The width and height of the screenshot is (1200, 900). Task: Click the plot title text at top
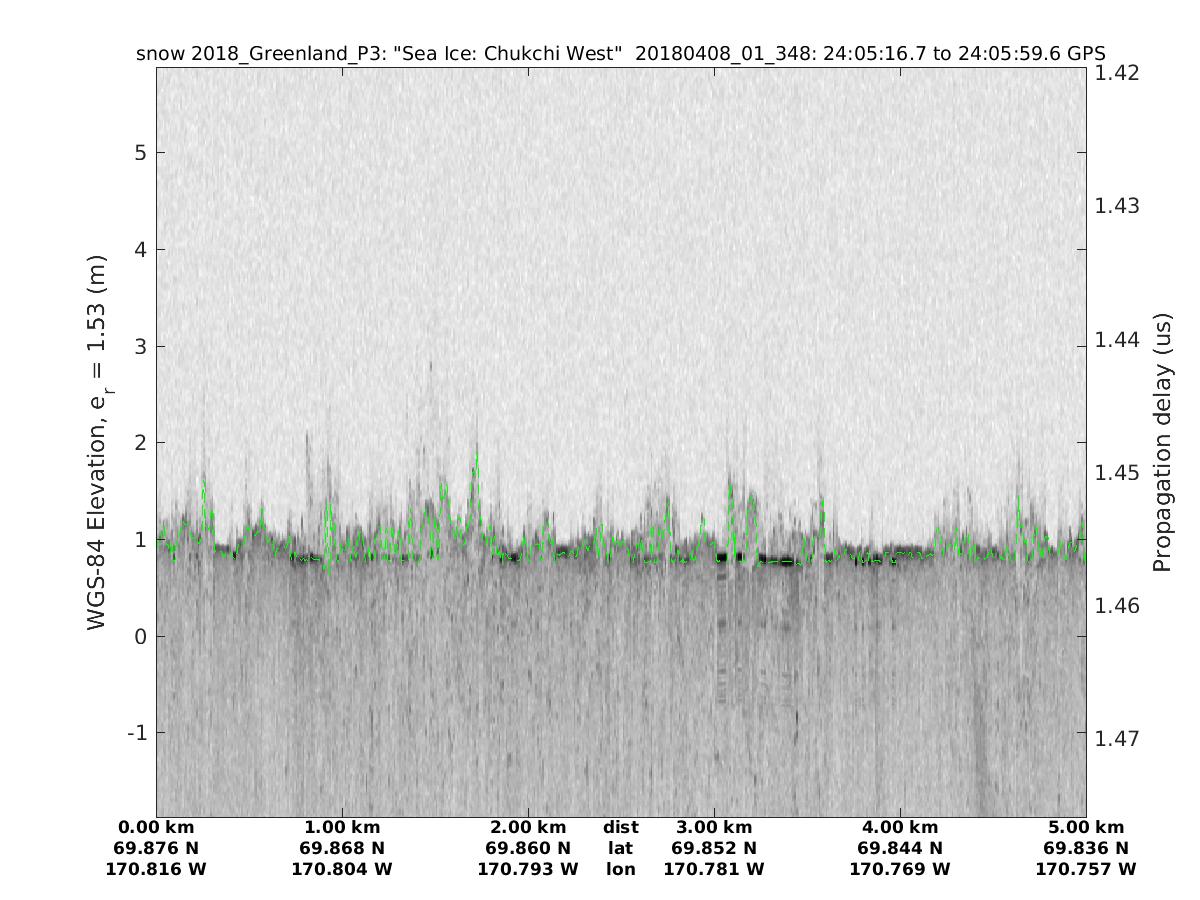pos(620,54)
